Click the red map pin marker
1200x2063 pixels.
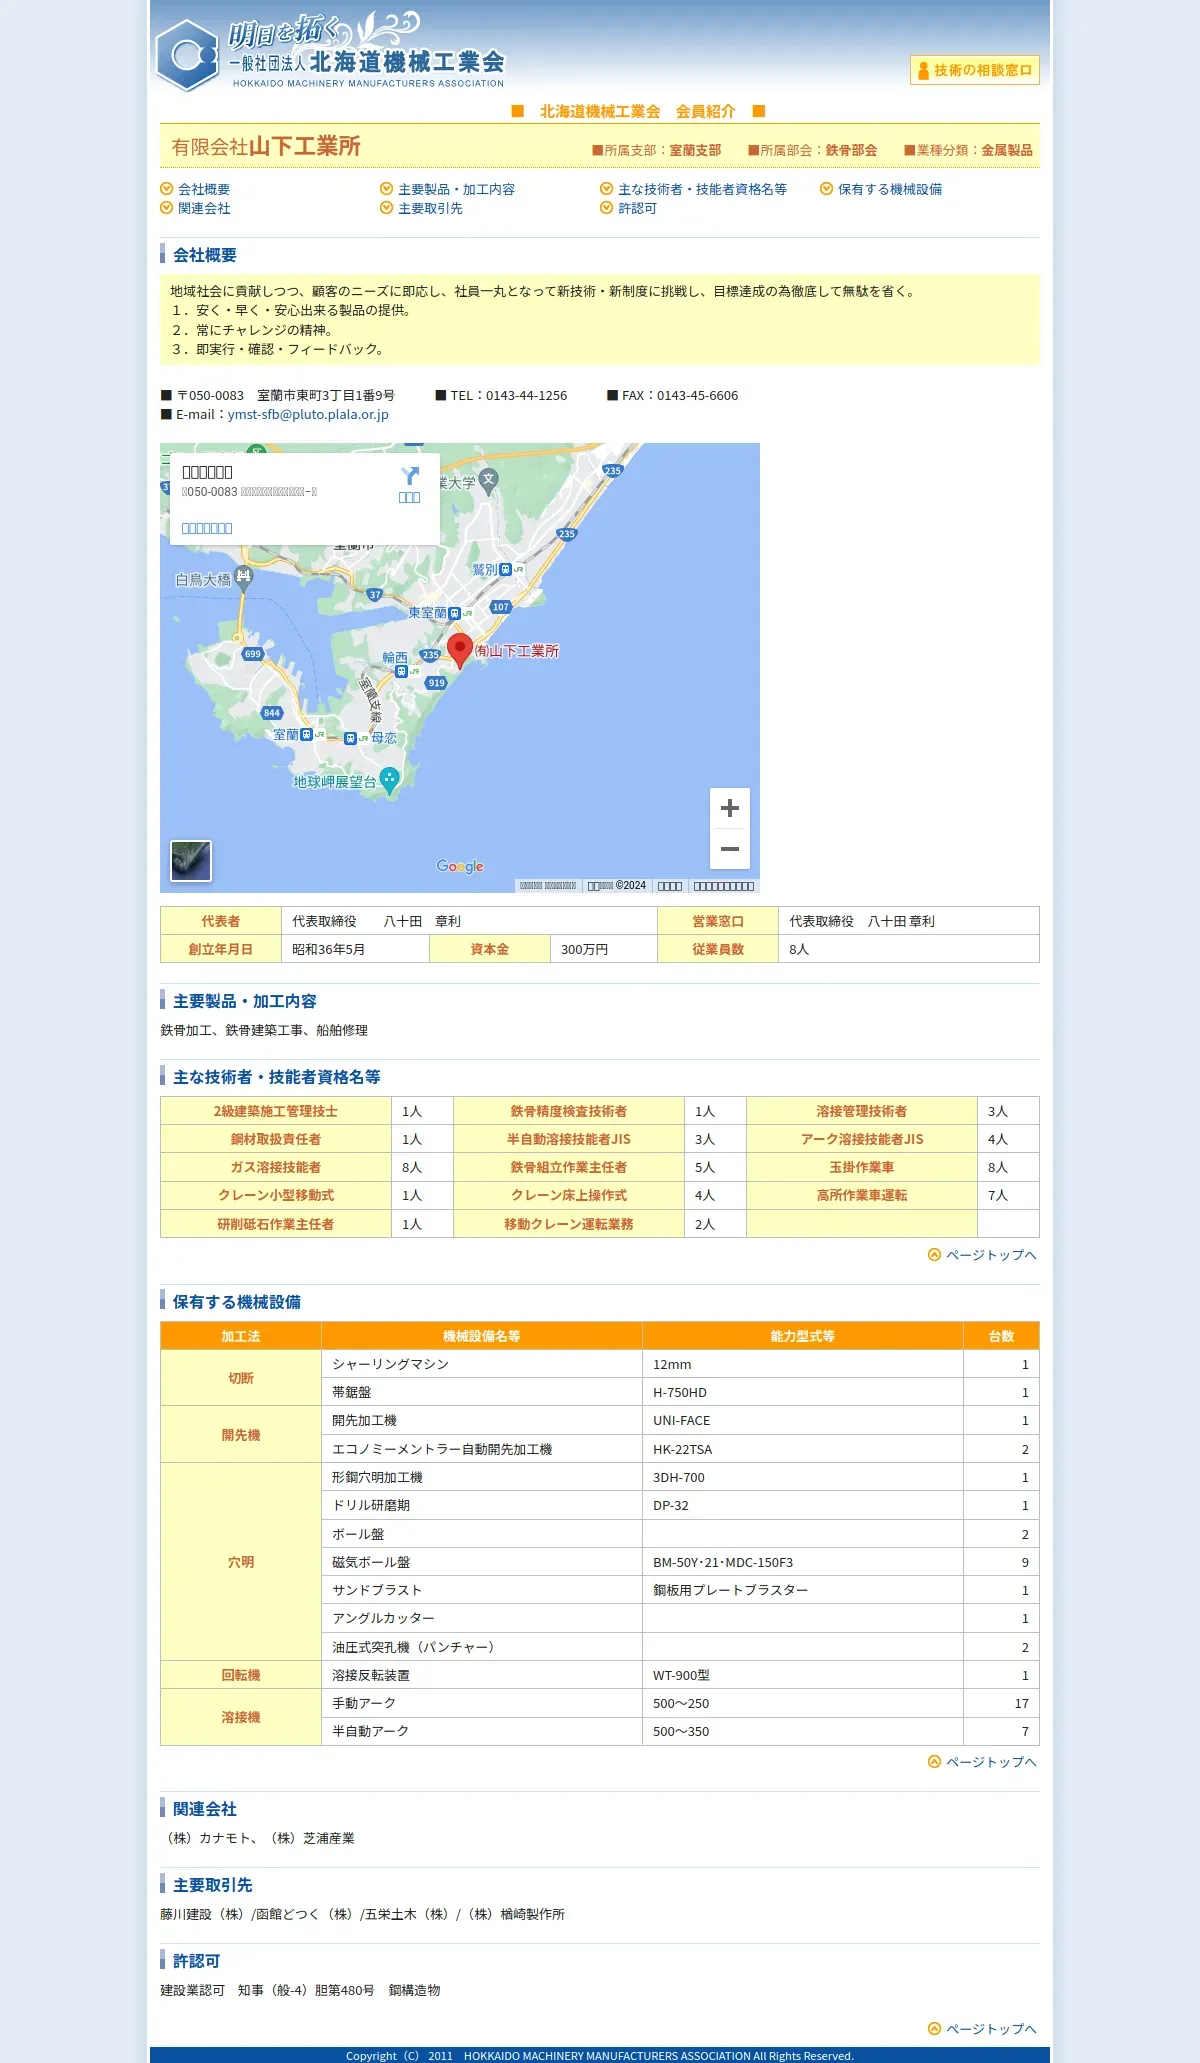460,650
